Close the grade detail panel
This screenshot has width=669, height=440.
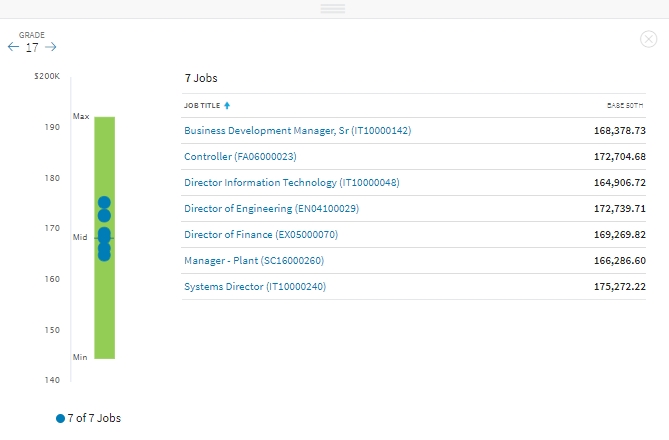(648, 39)
